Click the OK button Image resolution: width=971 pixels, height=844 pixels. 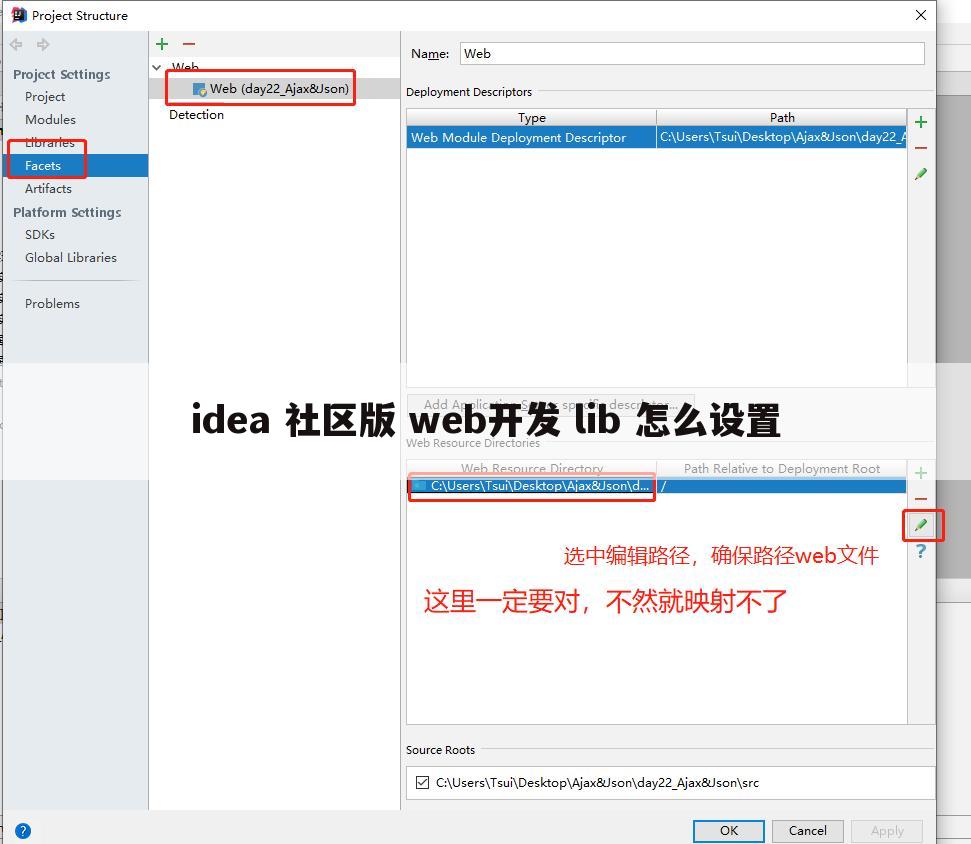[728, 831]
